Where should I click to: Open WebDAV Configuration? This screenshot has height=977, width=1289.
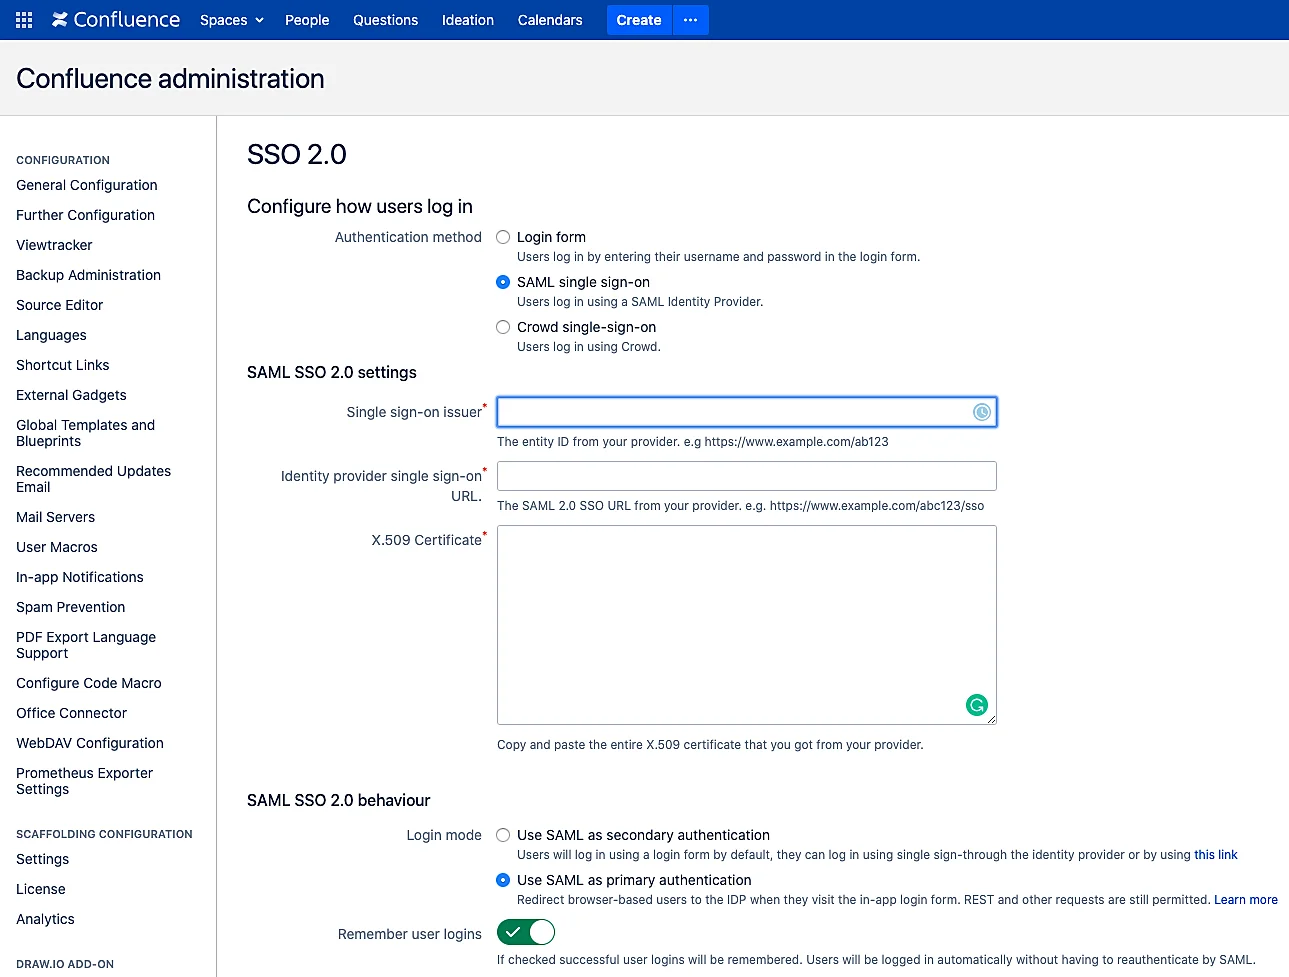click(89, 743)
